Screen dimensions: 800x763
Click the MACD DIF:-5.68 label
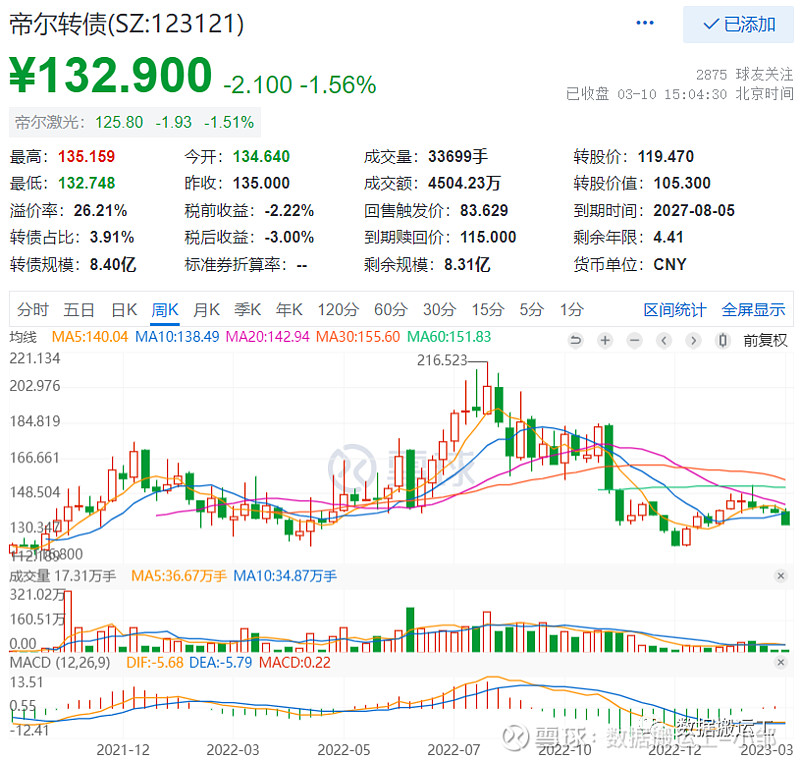[155, 662]
